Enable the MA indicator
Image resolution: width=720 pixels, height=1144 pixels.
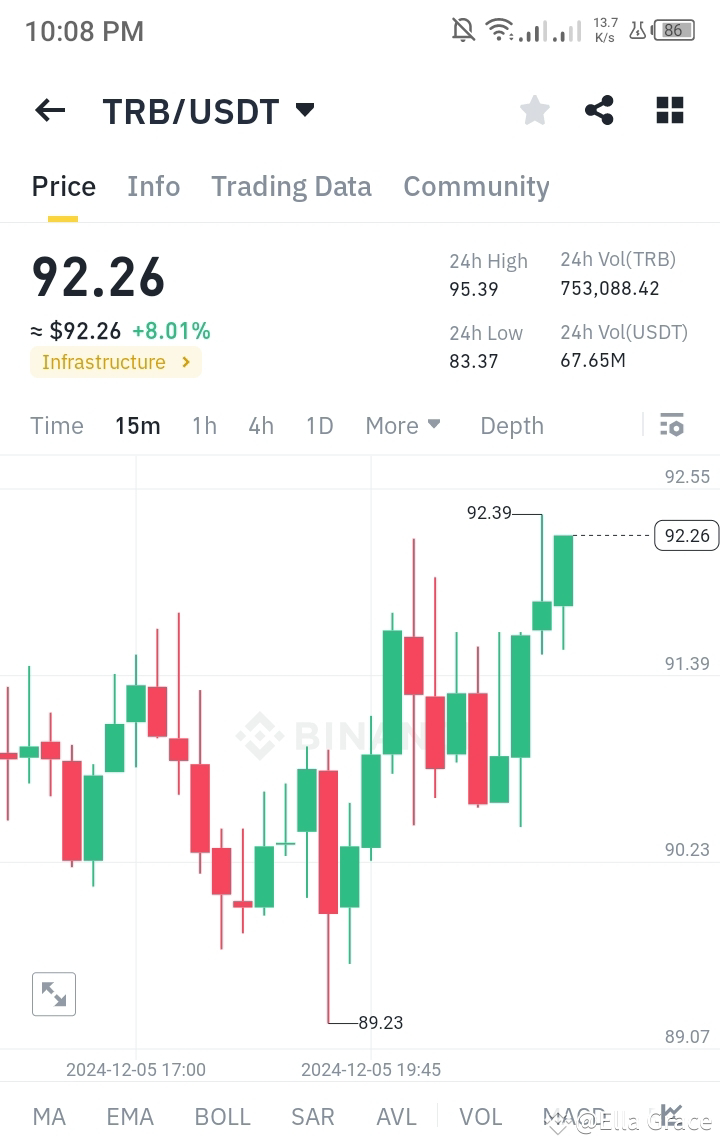48,1116
